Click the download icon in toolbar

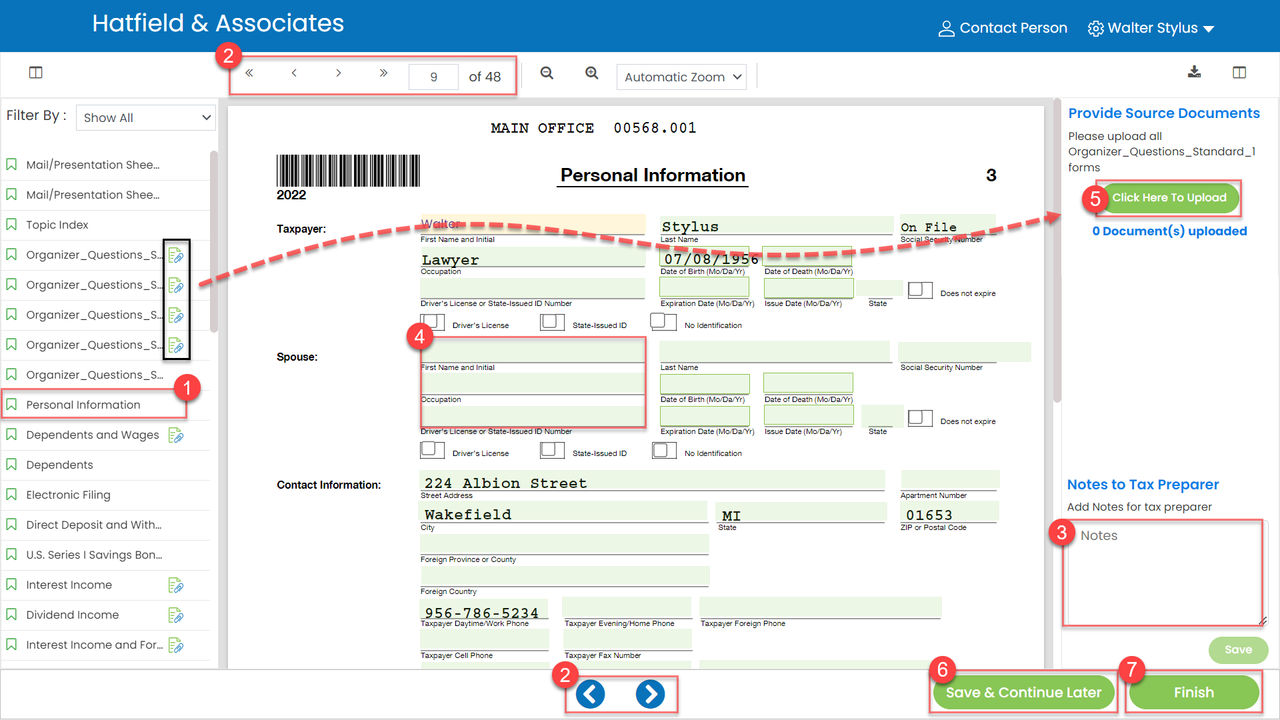click(x=1194, y=72)
